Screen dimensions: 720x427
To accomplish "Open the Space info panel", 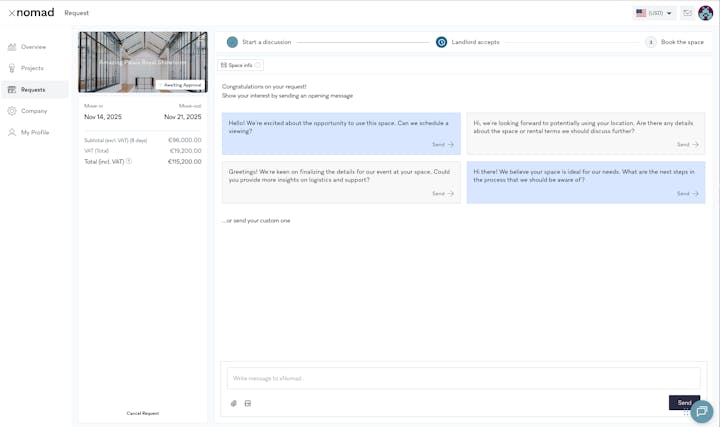I will coord(240,65).
